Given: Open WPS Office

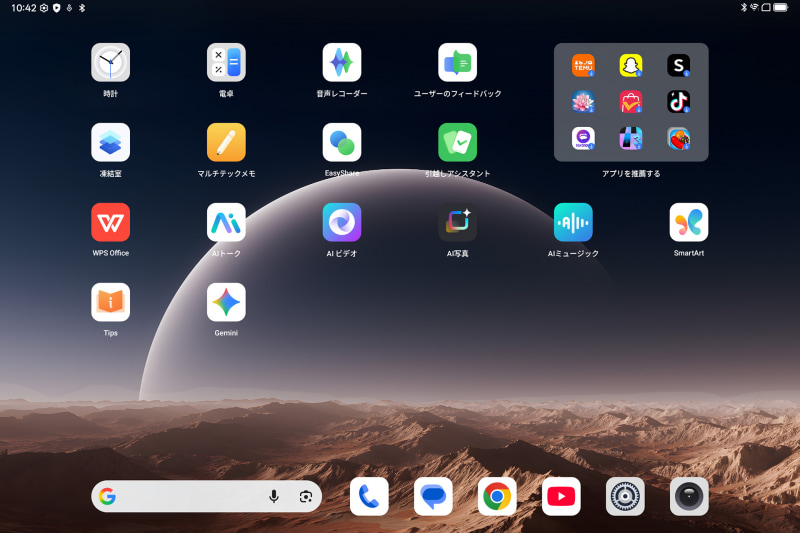Looking at the screenshot, I should [110, 222].
